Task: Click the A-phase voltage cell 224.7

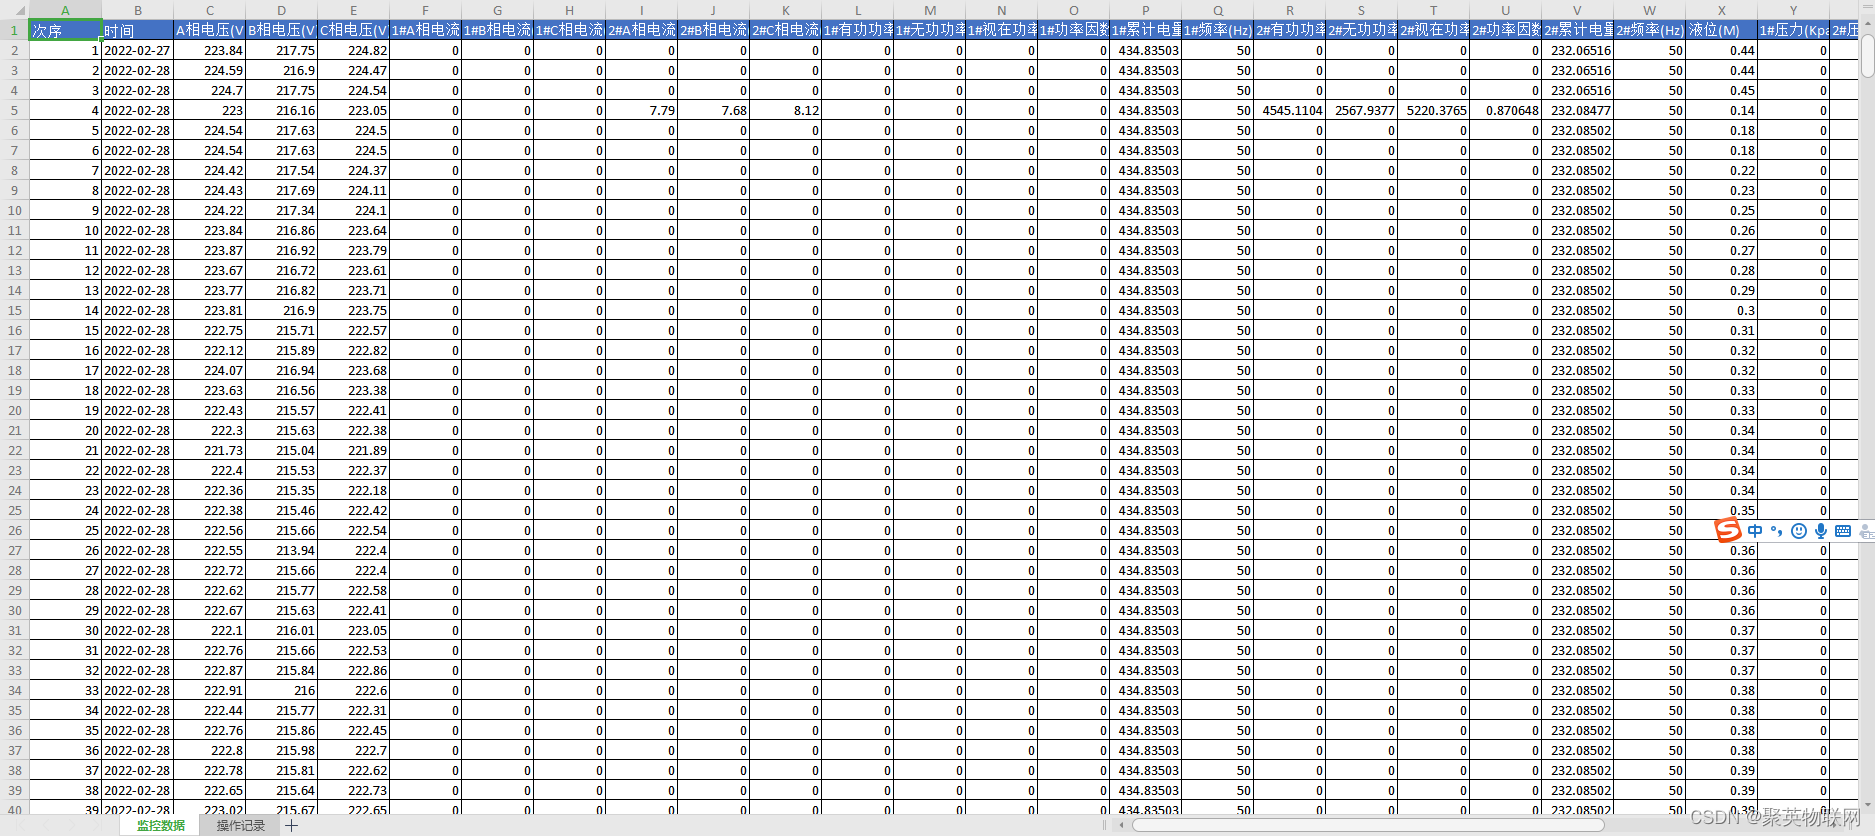Action: click(210, 90)
